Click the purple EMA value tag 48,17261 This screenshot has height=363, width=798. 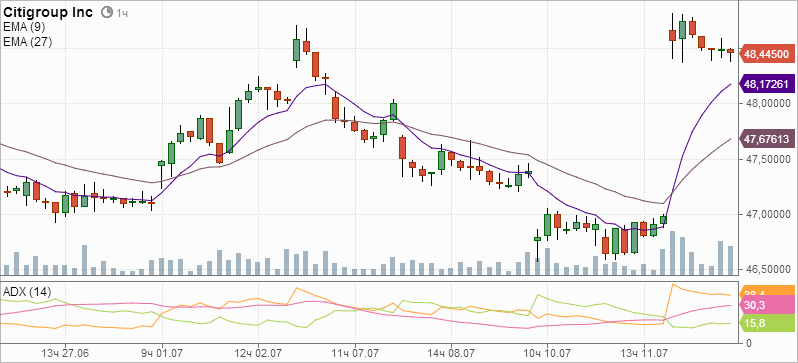pyautogui.click(x=766, y=83)
